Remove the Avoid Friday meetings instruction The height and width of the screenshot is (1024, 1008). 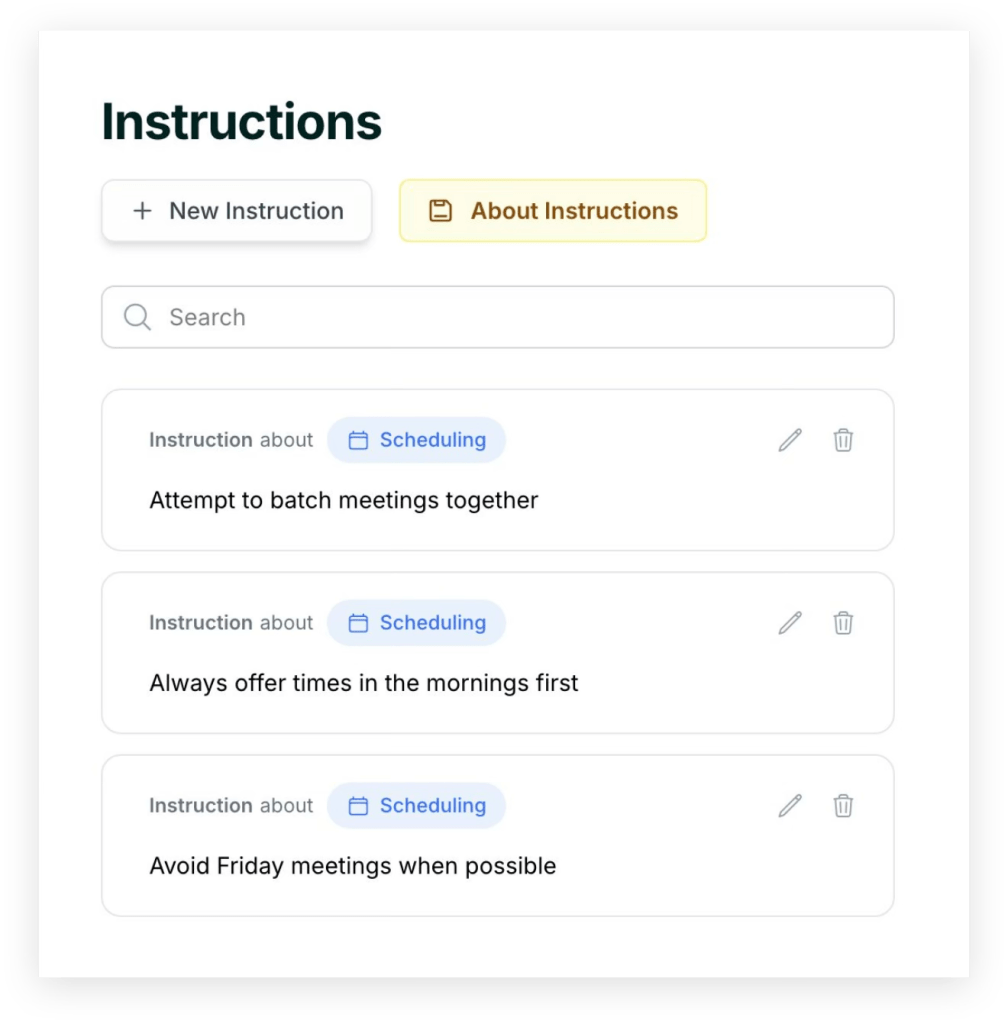pyautogui.click(x=843, y=806)
